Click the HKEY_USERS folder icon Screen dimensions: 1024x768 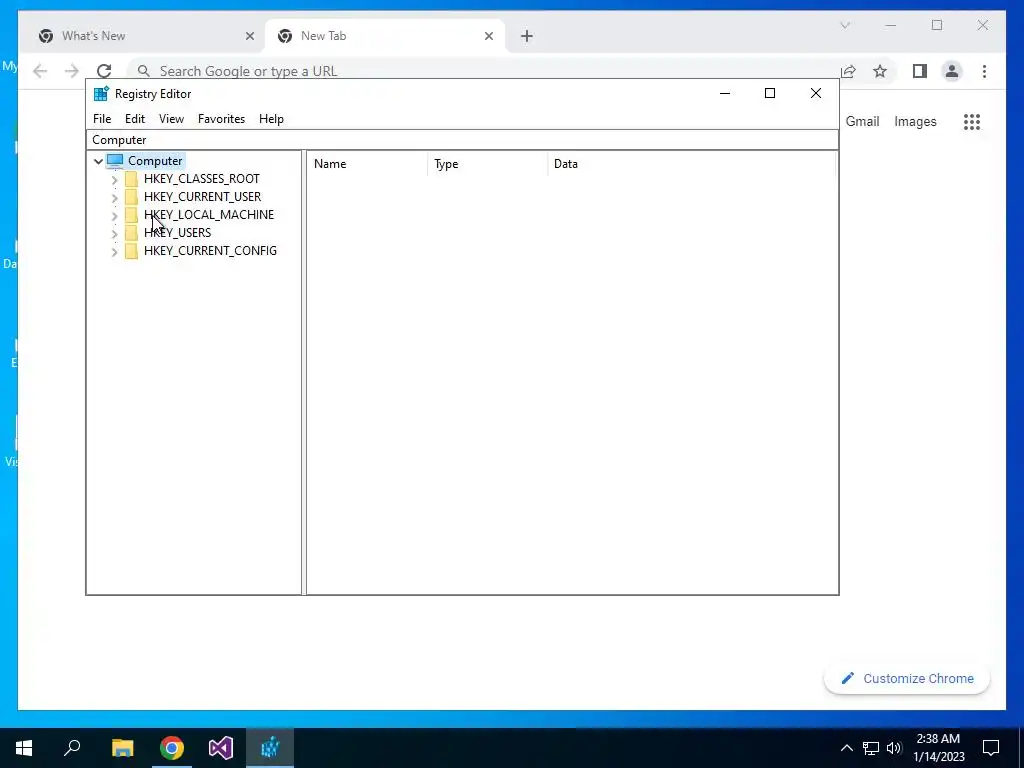coord(131,232)
